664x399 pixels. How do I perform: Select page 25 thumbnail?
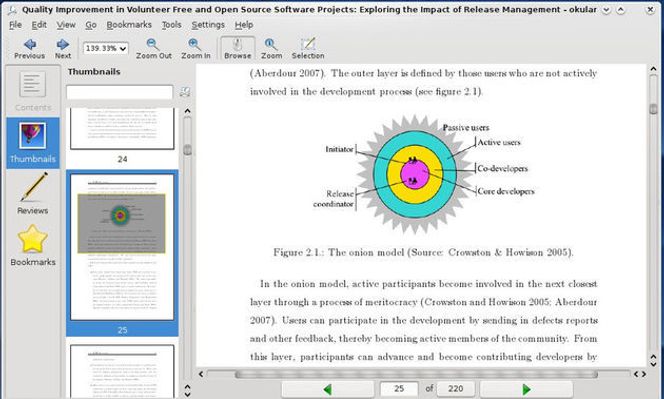point(122,247)
